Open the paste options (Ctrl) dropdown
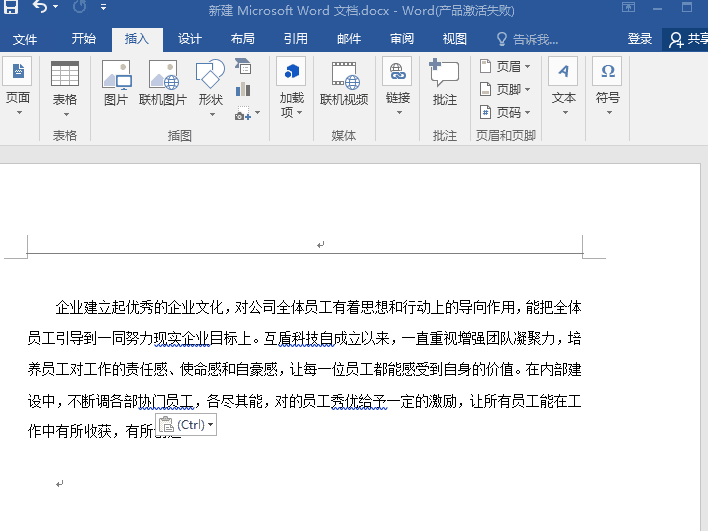This screenshot has width=708, height=531. 187,425
